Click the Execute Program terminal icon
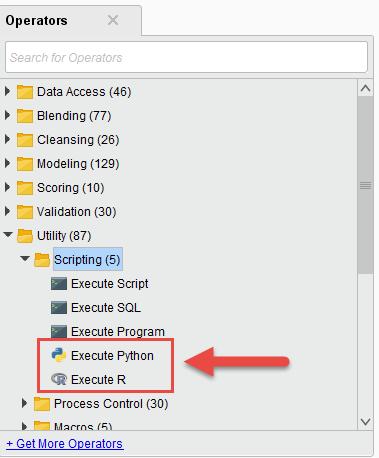 point(59,332)
